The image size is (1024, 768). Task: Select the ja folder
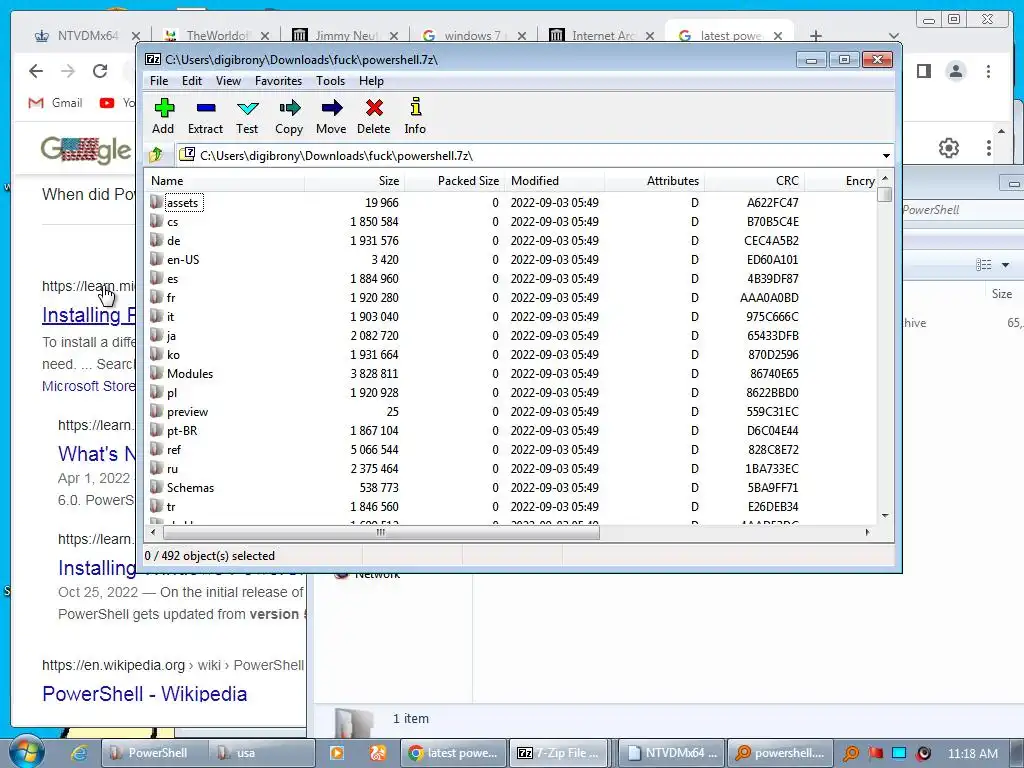coord(171,336)
